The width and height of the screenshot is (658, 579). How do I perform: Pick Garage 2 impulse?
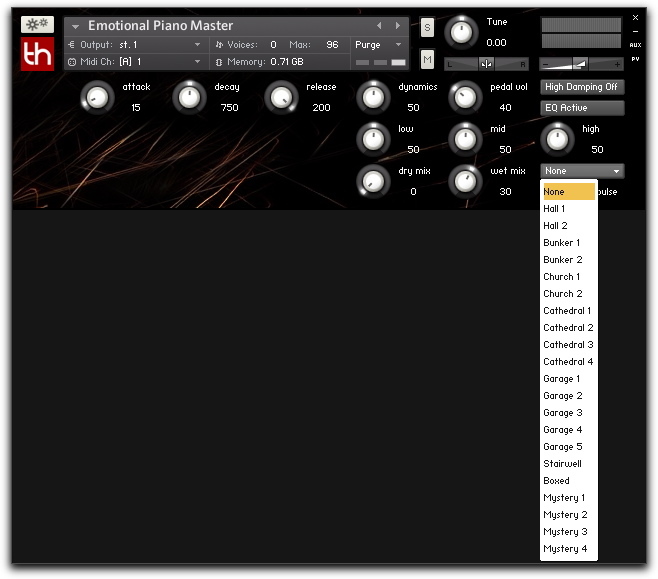coord(569,396)
